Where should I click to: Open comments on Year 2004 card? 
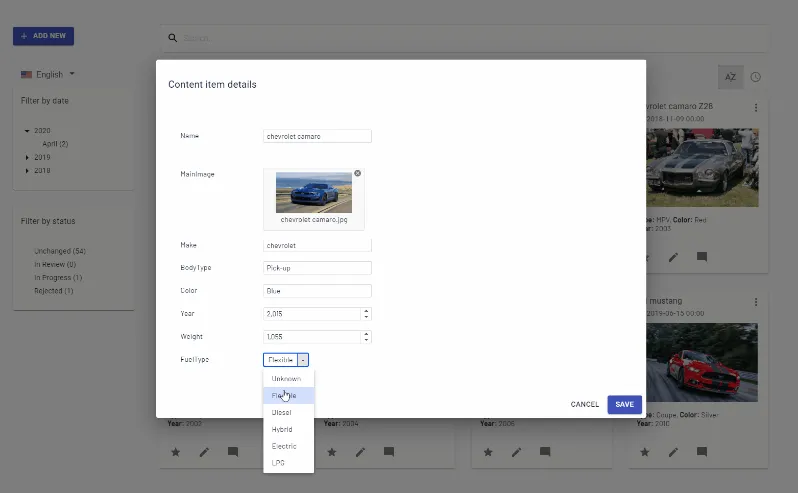pyautogui.click(x=389, y=452)
